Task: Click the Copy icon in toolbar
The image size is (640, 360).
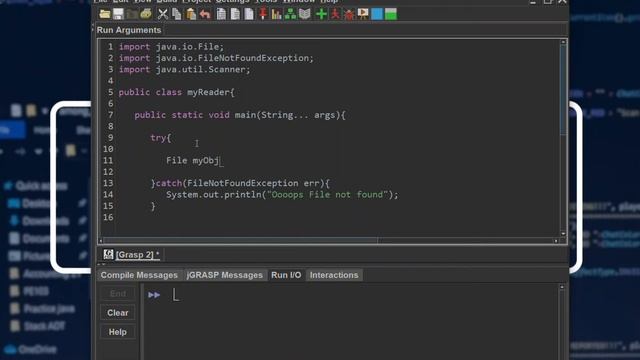Action: 177,14
